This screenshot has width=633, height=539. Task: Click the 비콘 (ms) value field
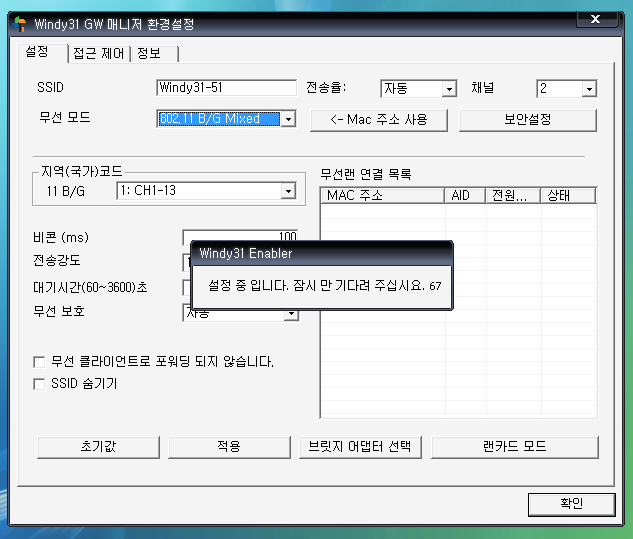[240, 236]
